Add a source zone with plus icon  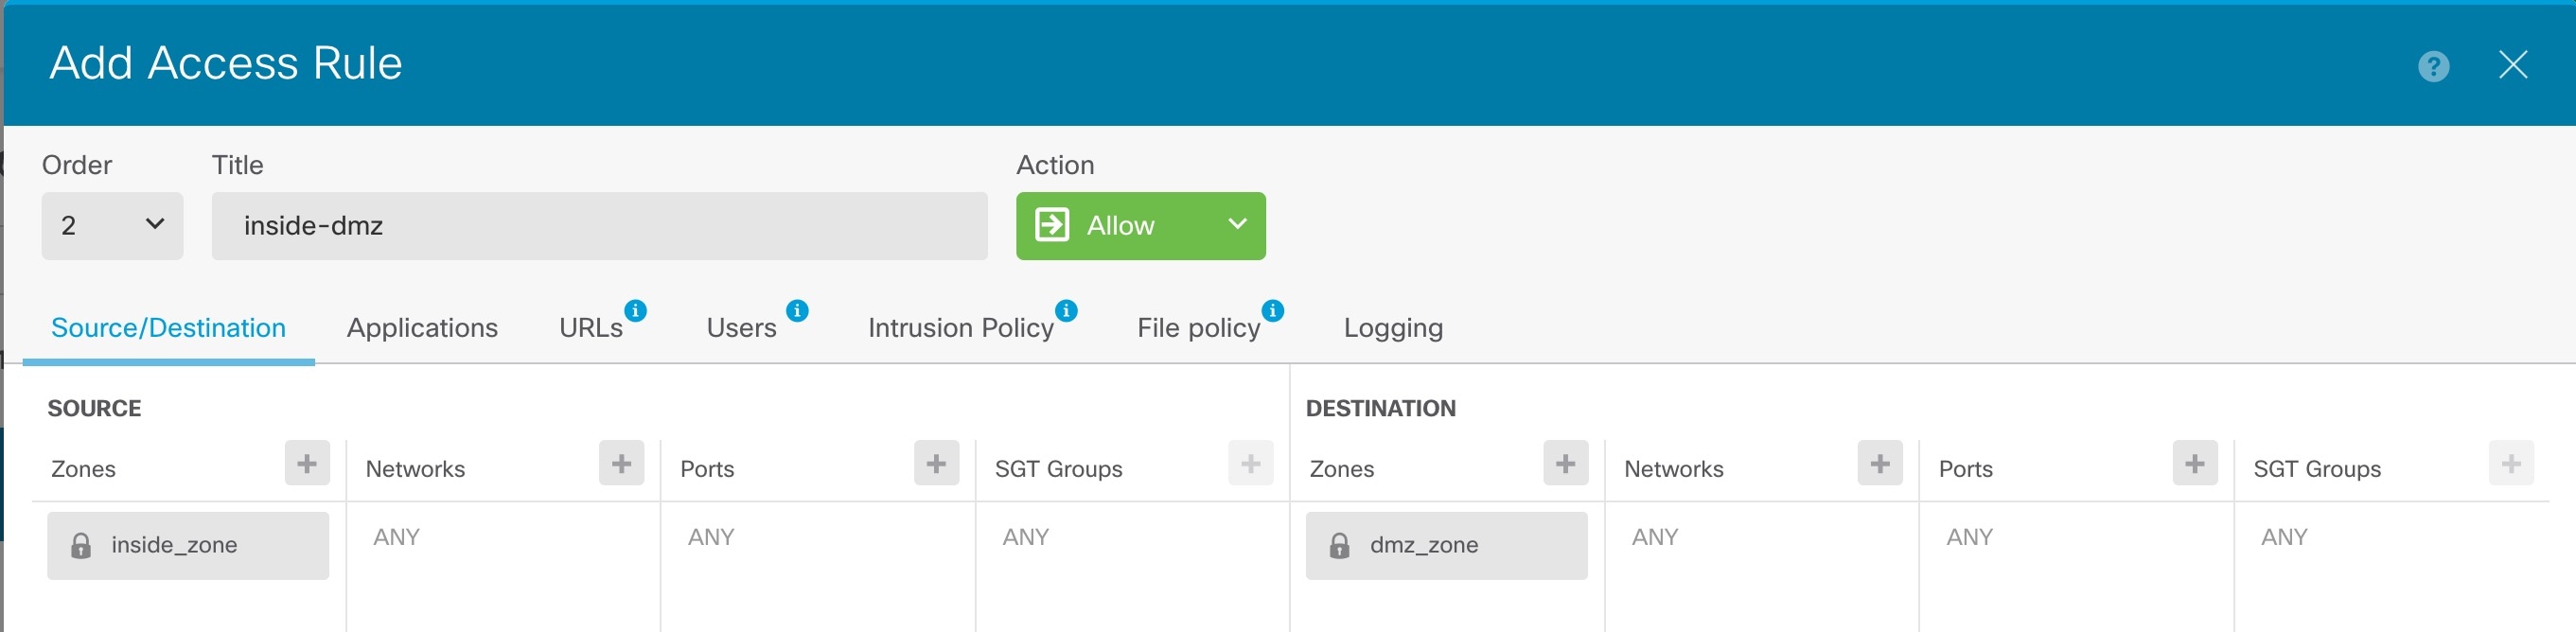307,464
